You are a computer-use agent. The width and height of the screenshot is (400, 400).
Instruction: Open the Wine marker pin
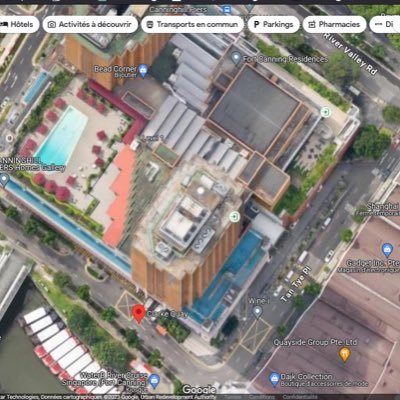(257, 312)
